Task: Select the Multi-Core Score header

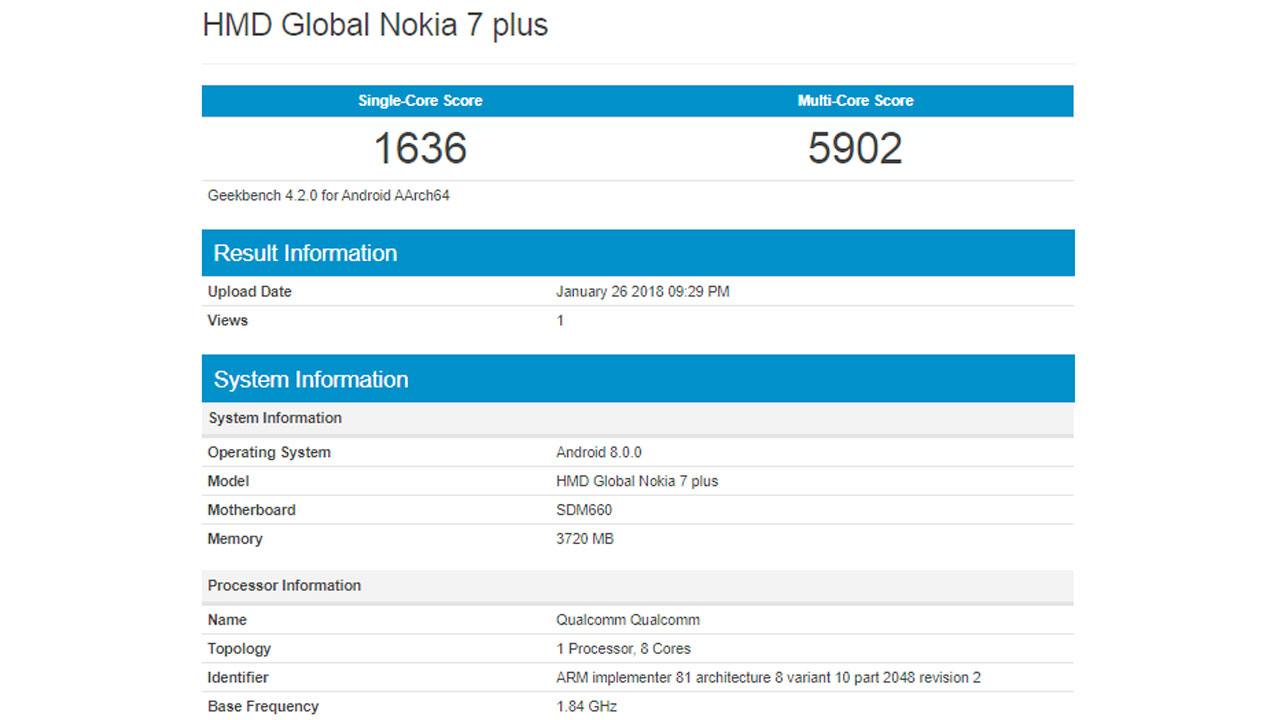Action: click(855, 100)
